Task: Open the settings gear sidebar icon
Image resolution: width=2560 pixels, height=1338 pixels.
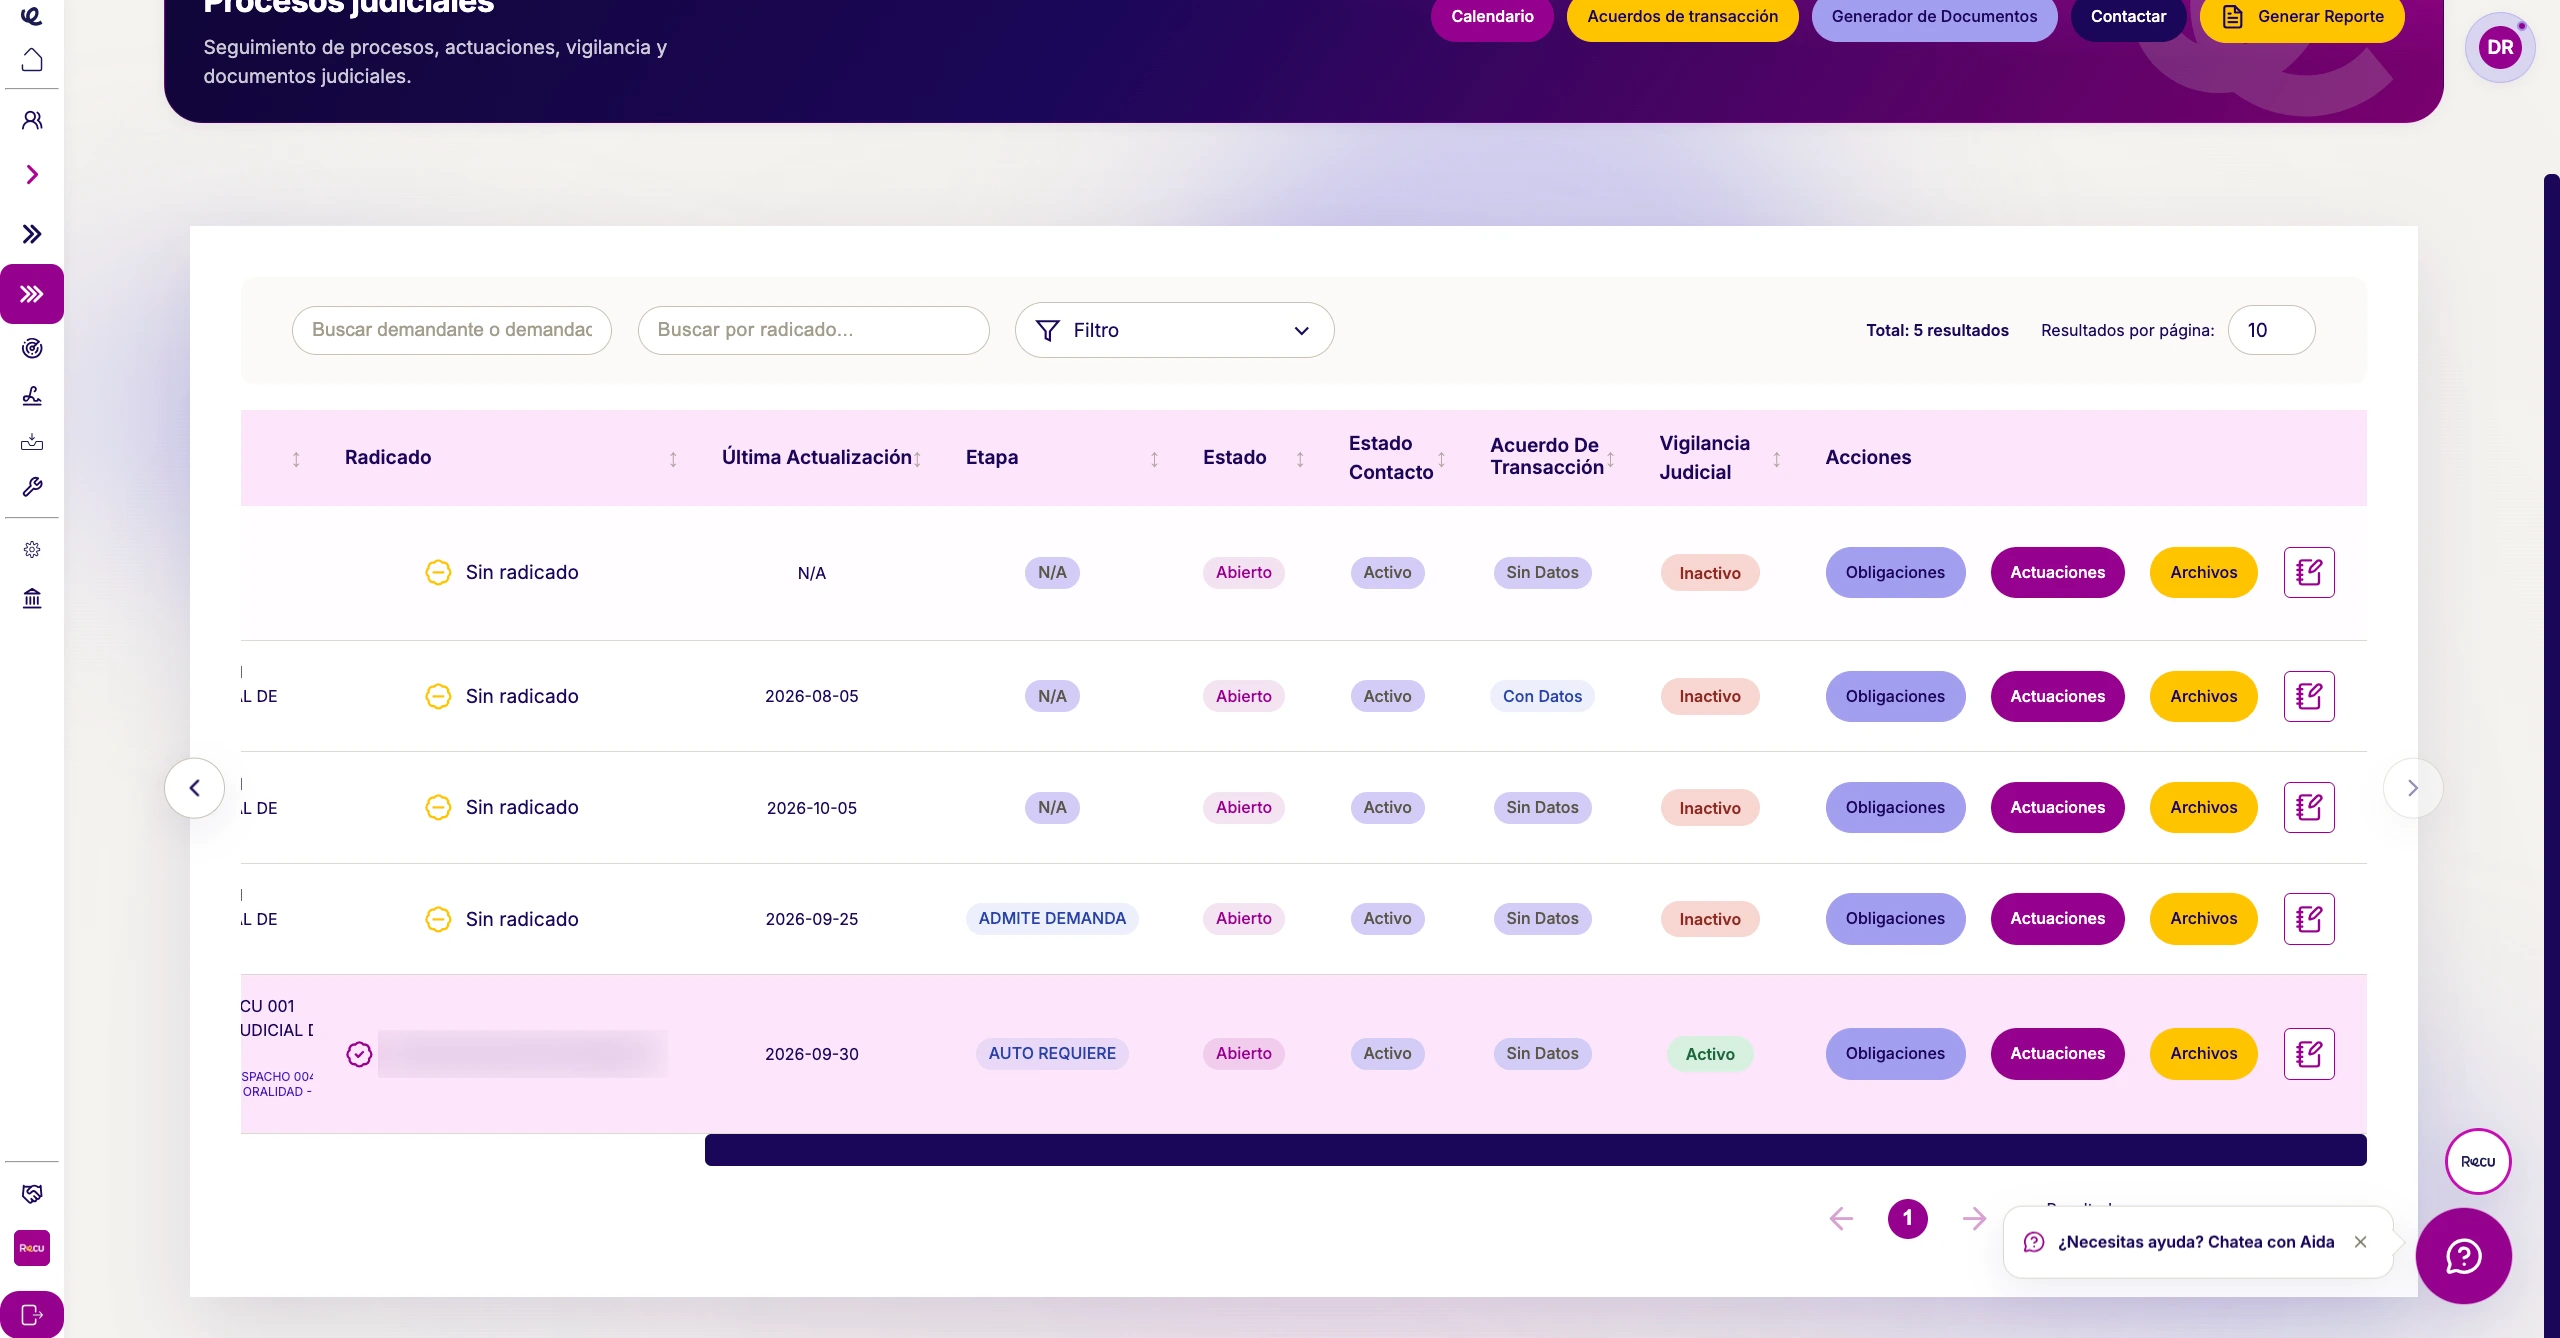Action: coord(32,549)
